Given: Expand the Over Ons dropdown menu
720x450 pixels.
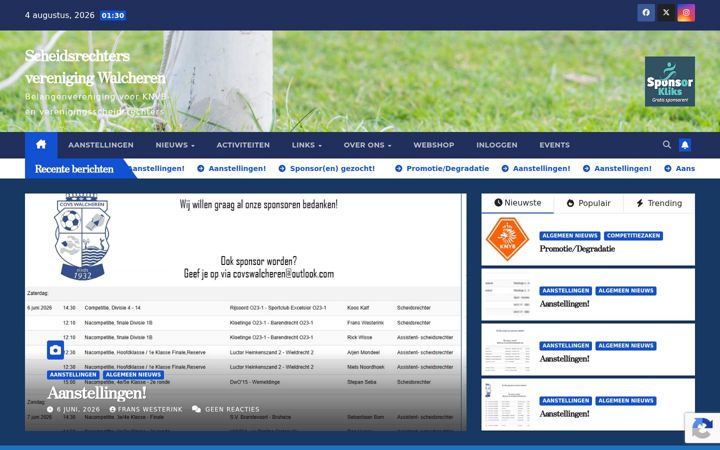Looking at the screenshot, I should (x=367, y=145).
